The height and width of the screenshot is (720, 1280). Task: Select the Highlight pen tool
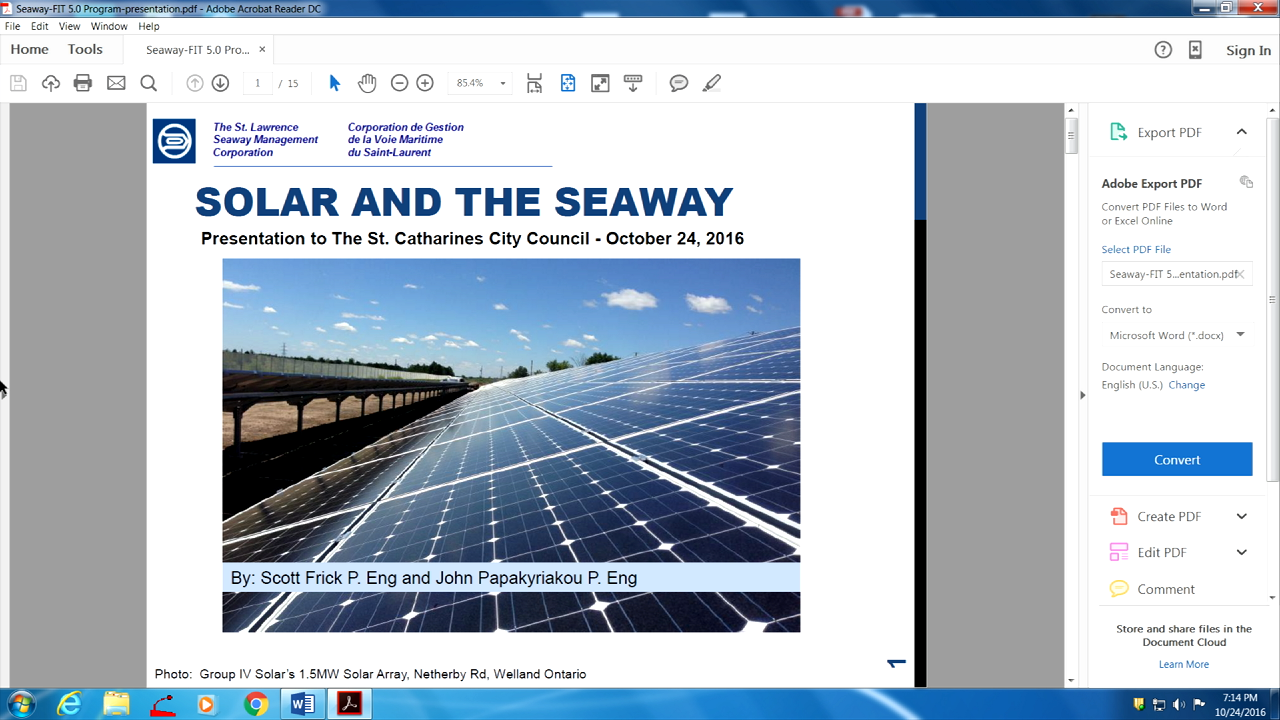[x=711, y=83]
